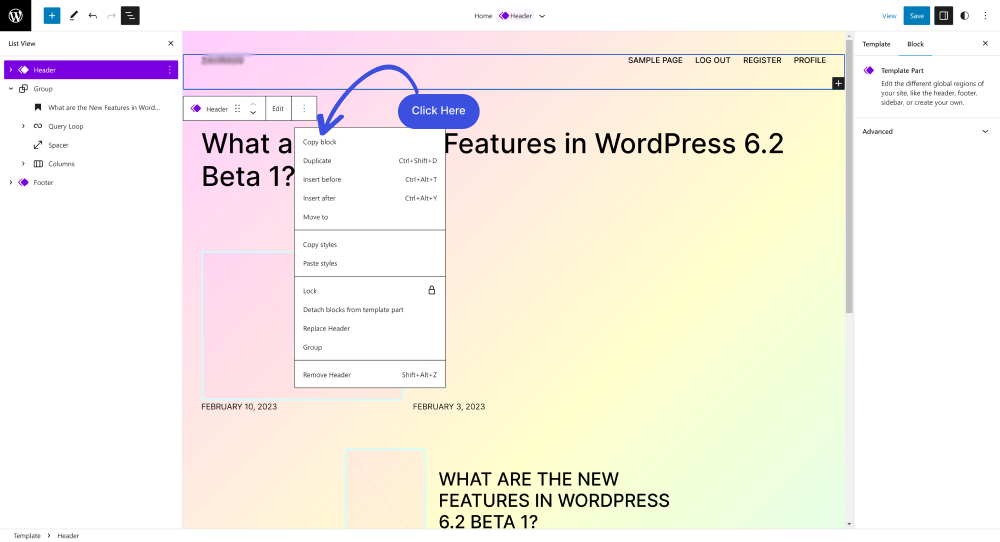Click the View link
This screenshot has height=542, width=1000.
pos(889,16)
